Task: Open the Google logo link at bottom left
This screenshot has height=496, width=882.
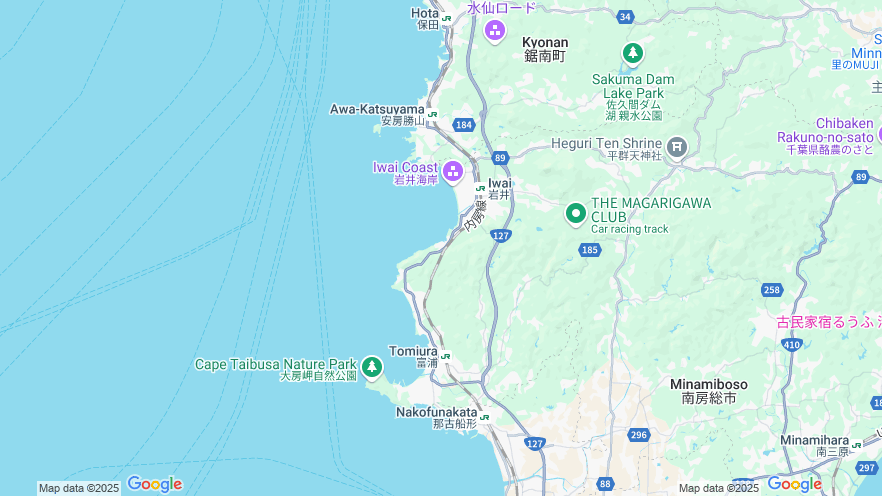Action: pyautogui.click(x=155, y=484)
